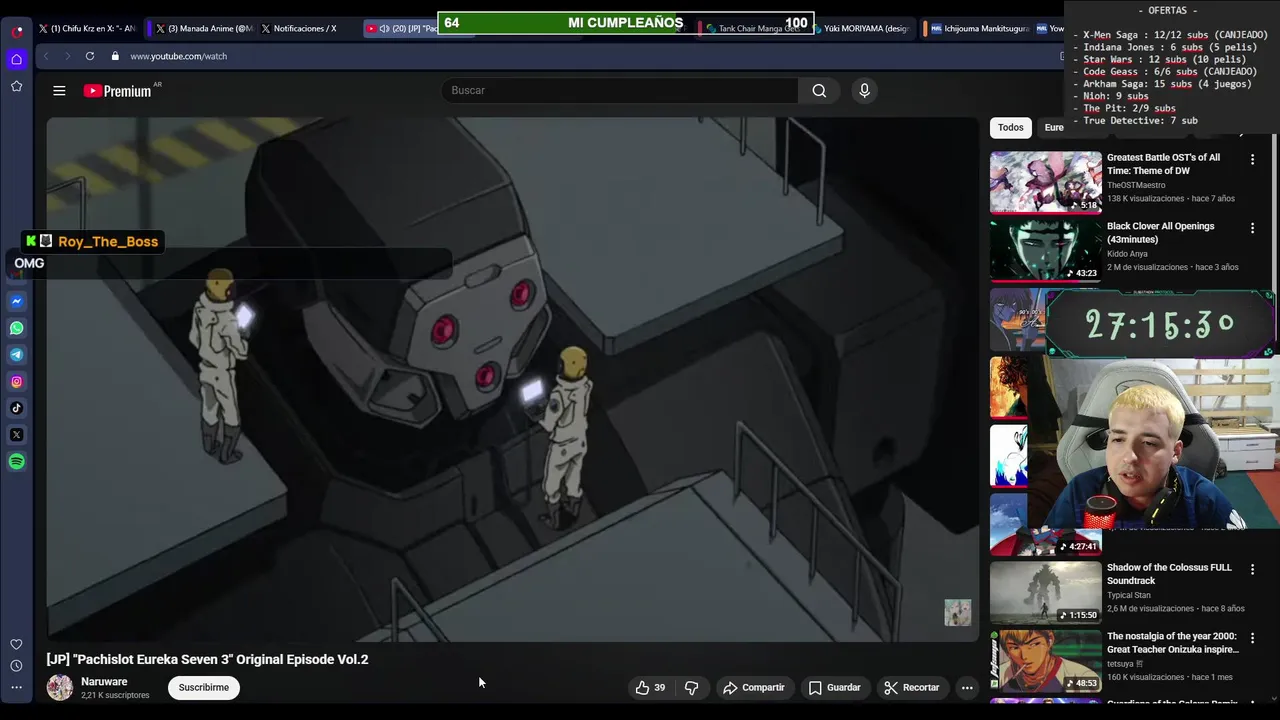Switch to the Notificaciones / X tab
The width and height of the screenshot is (1280, 720).
point(305,29)
